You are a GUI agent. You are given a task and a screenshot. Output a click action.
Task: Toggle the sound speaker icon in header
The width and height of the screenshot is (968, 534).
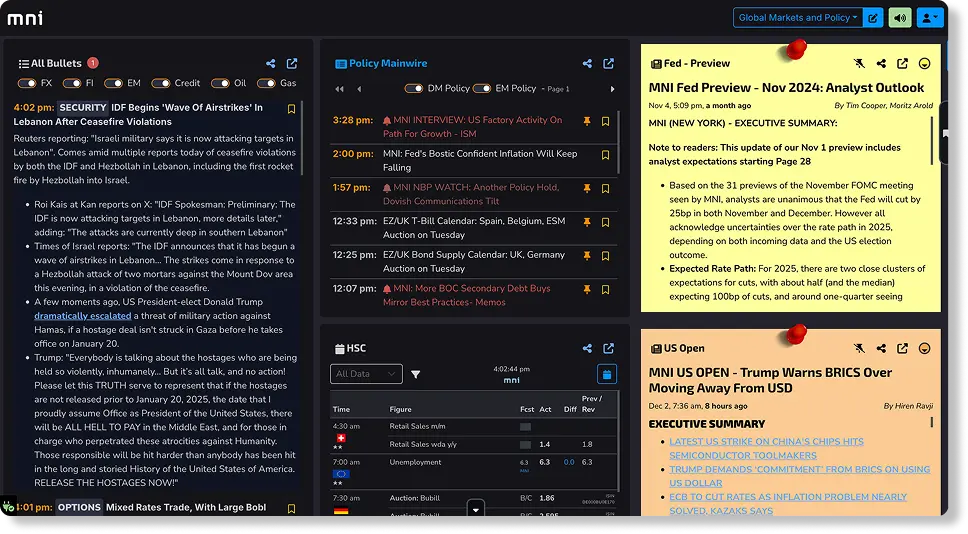(900, 18)
